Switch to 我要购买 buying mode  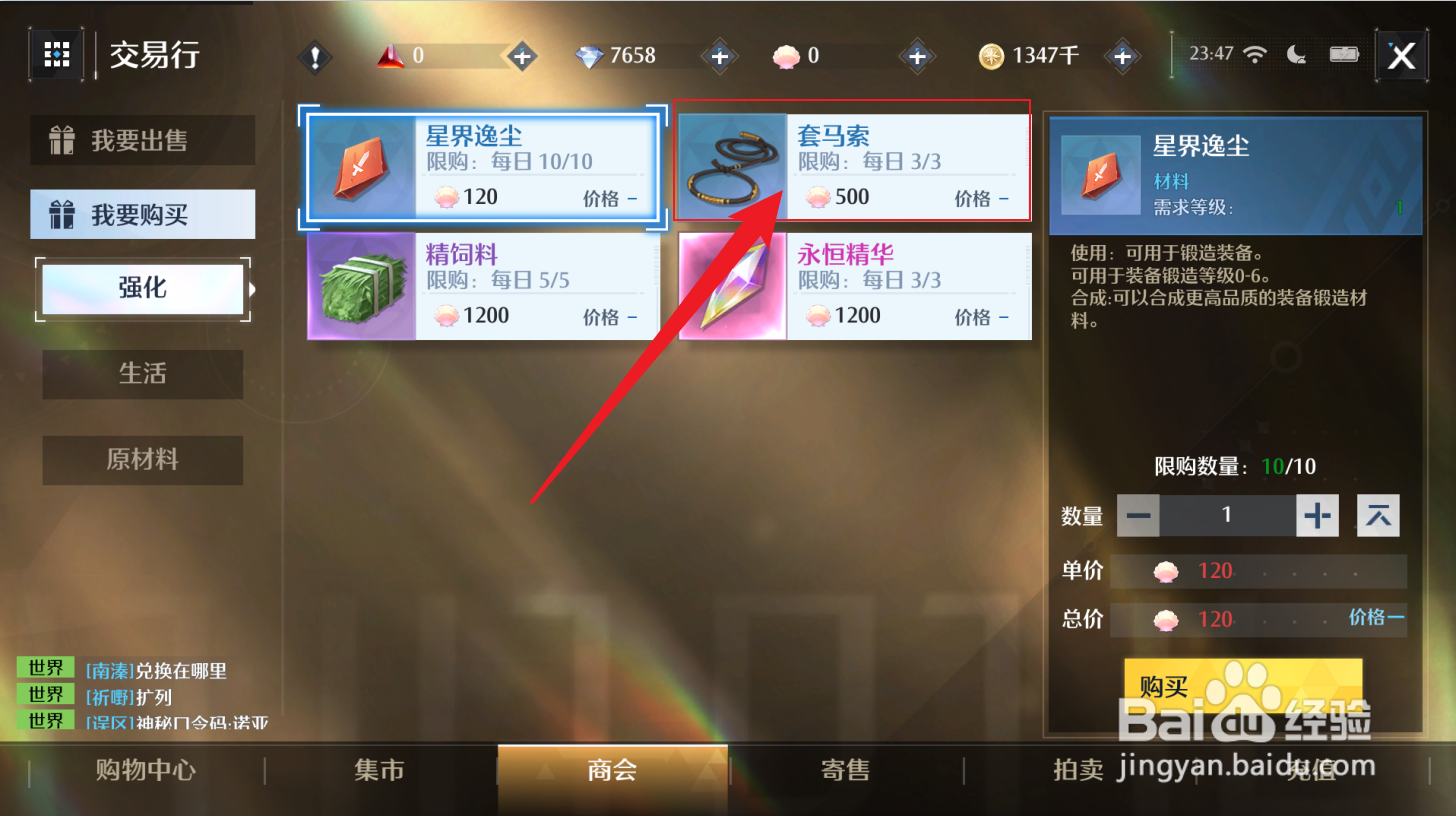tap(143, 214)
